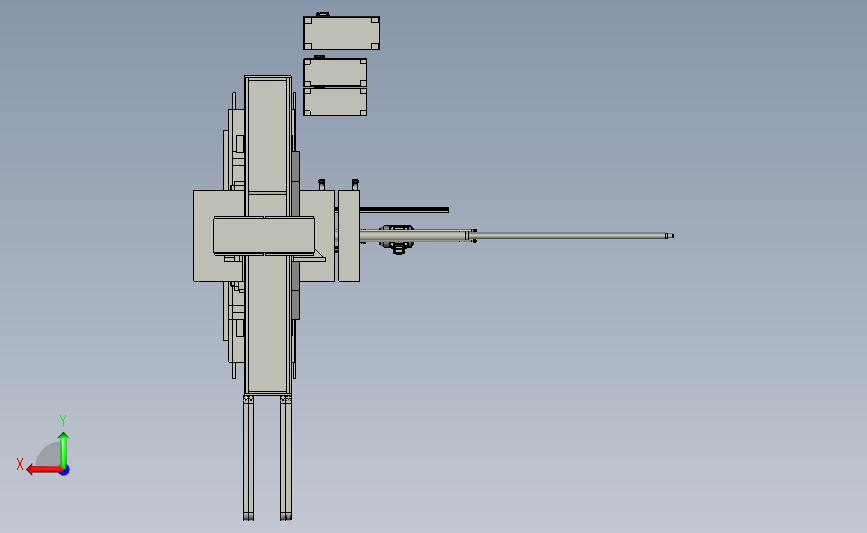
Task: Click the green Y axis arrow of triad
Action: tap(64, 450)
